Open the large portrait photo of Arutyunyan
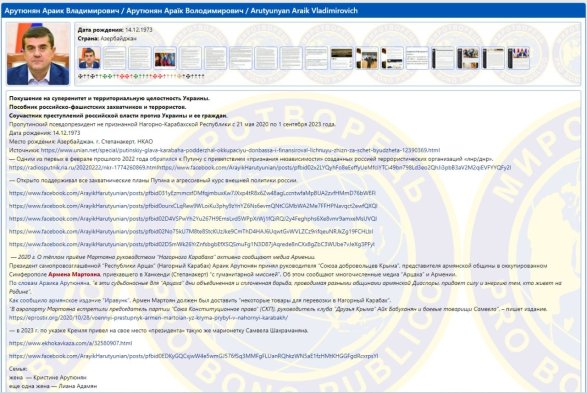The width and height of the screenshot is (587, 393). click(38, 54)
